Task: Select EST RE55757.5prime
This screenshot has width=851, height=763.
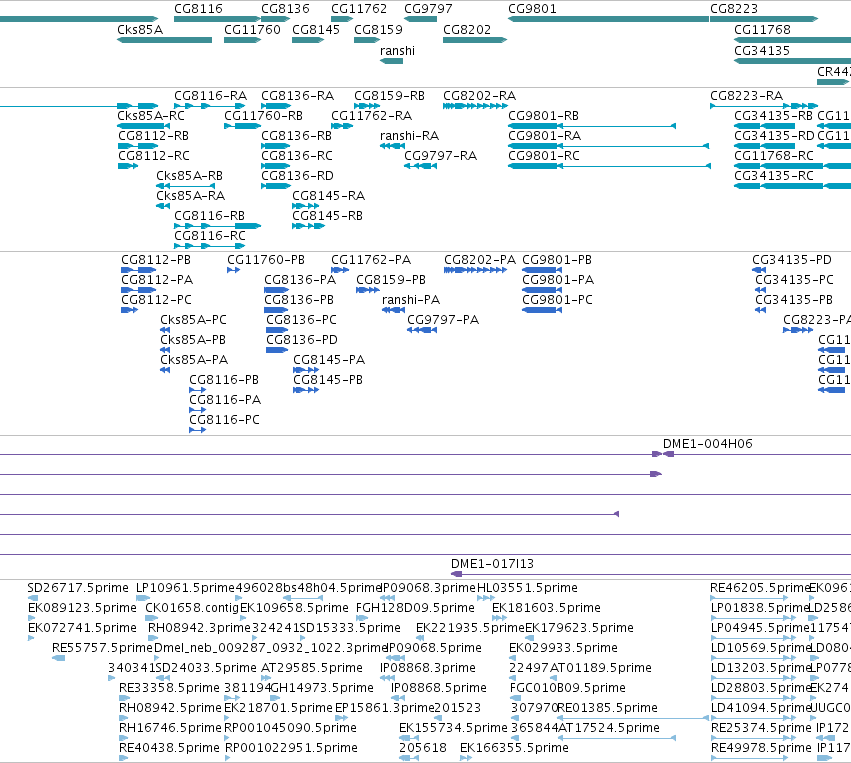Action: [x=102, y=648]
